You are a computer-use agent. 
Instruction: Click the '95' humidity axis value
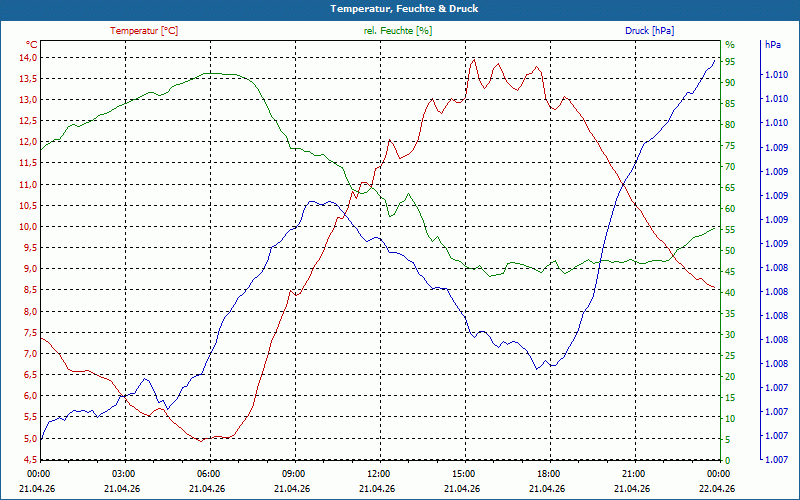click(x=730, y=62)
